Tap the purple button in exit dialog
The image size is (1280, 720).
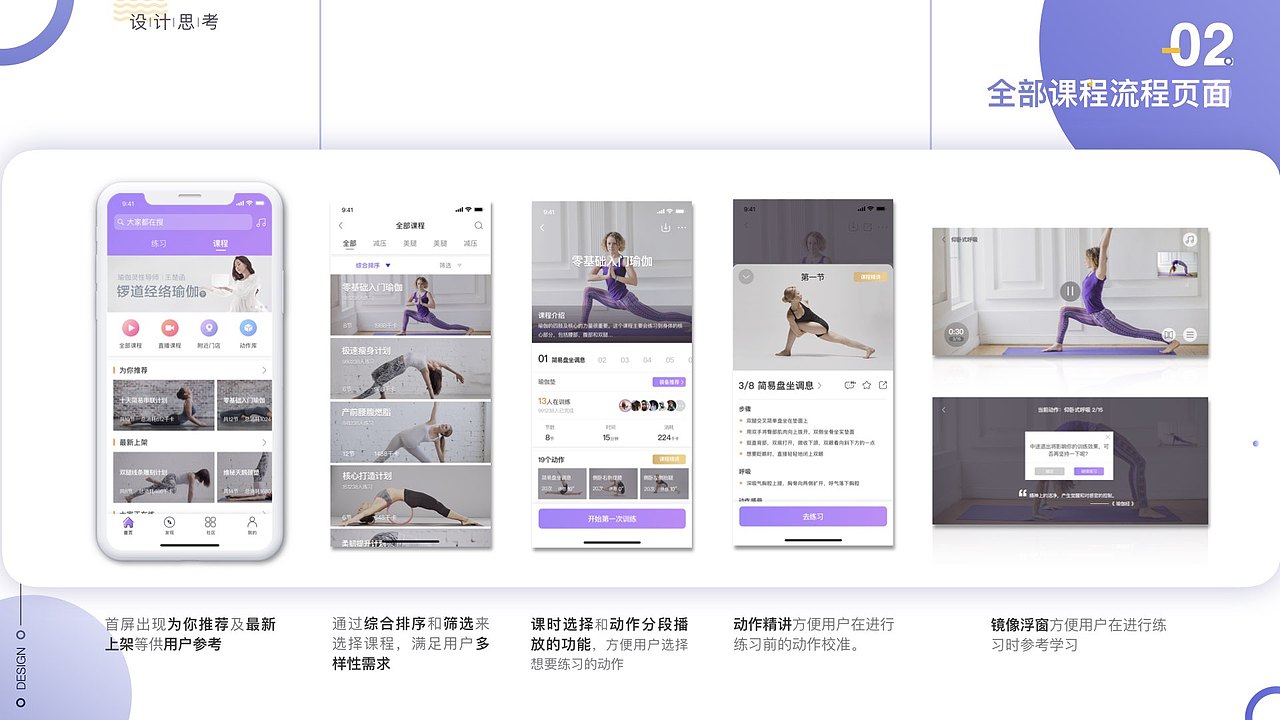[1088, 471]
